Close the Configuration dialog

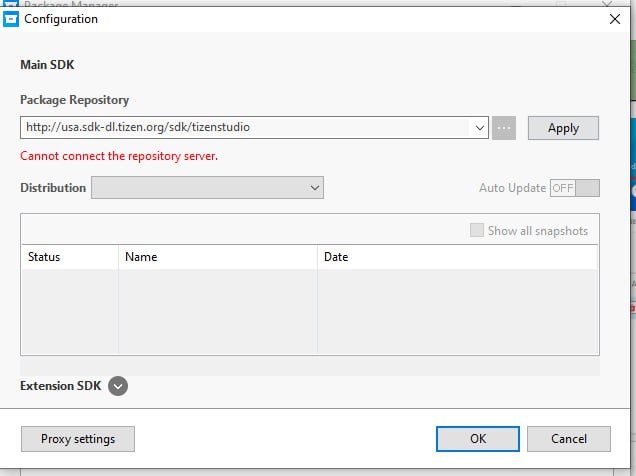coord(614,19)
